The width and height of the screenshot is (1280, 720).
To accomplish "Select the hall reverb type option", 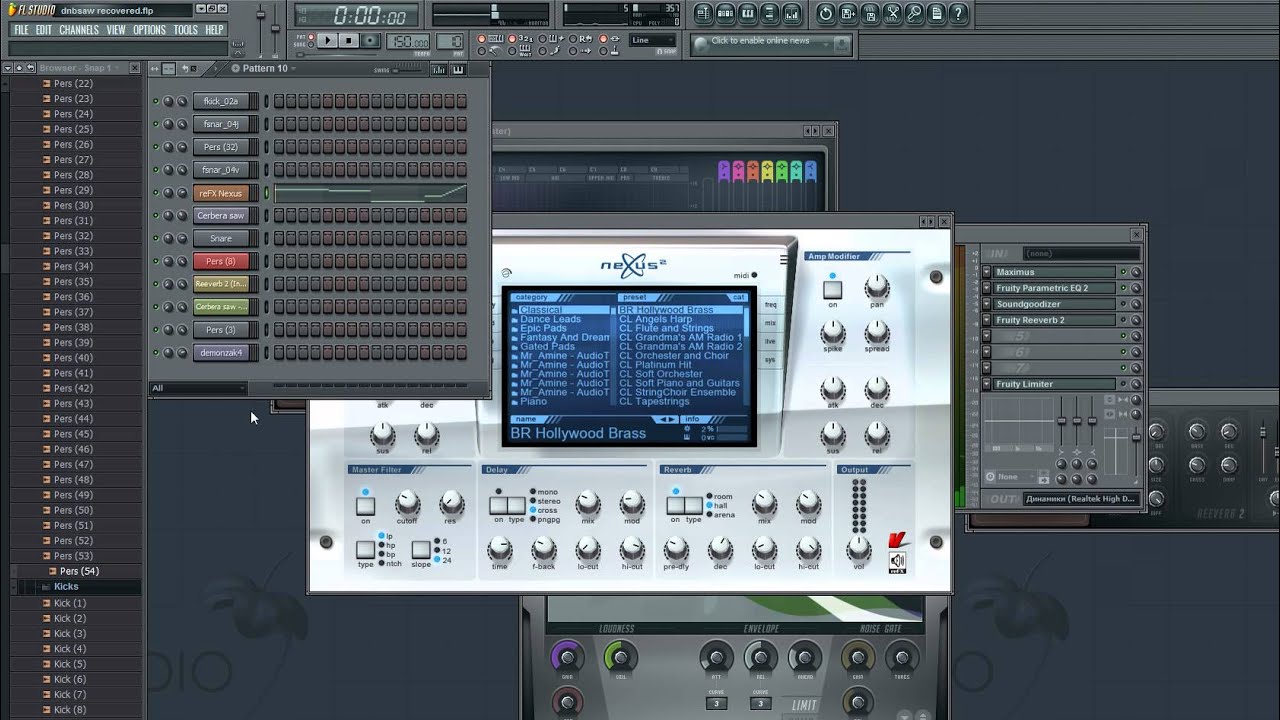I will pyautogui.click(x=719, y=506).
